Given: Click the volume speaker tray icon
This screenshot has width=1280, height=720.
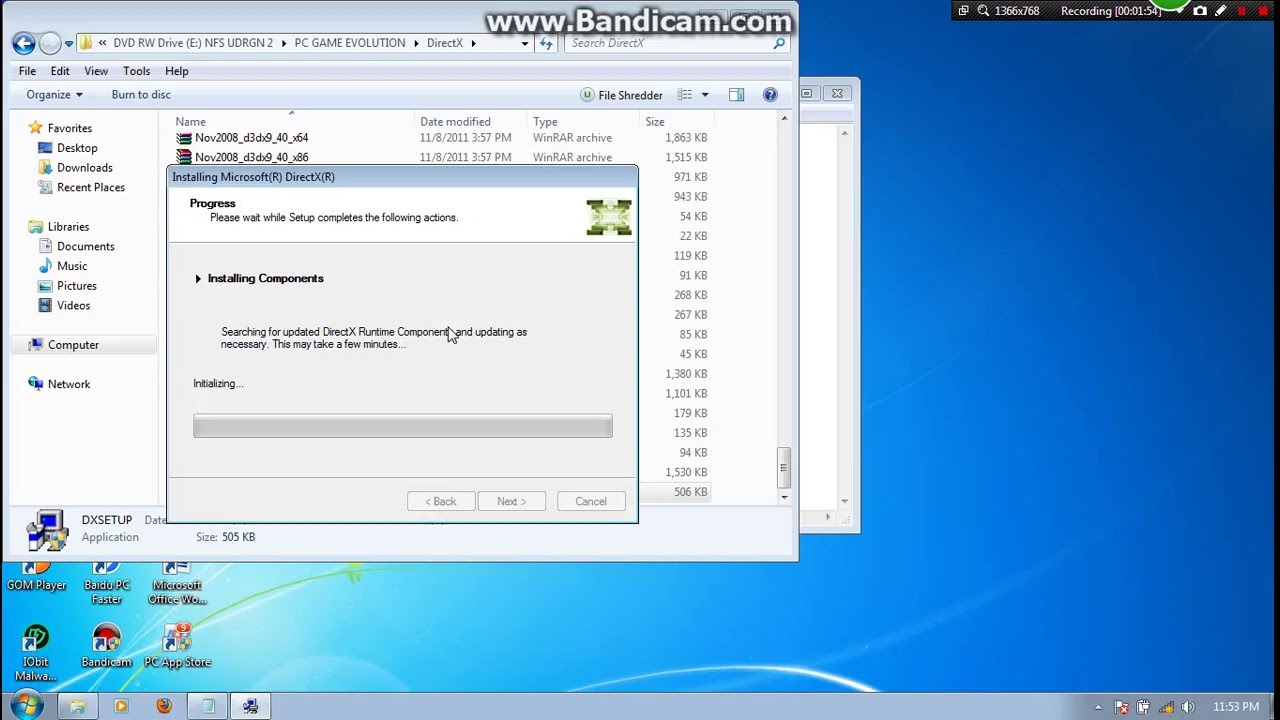Looking at the screenshot, I should point(1188,707).
